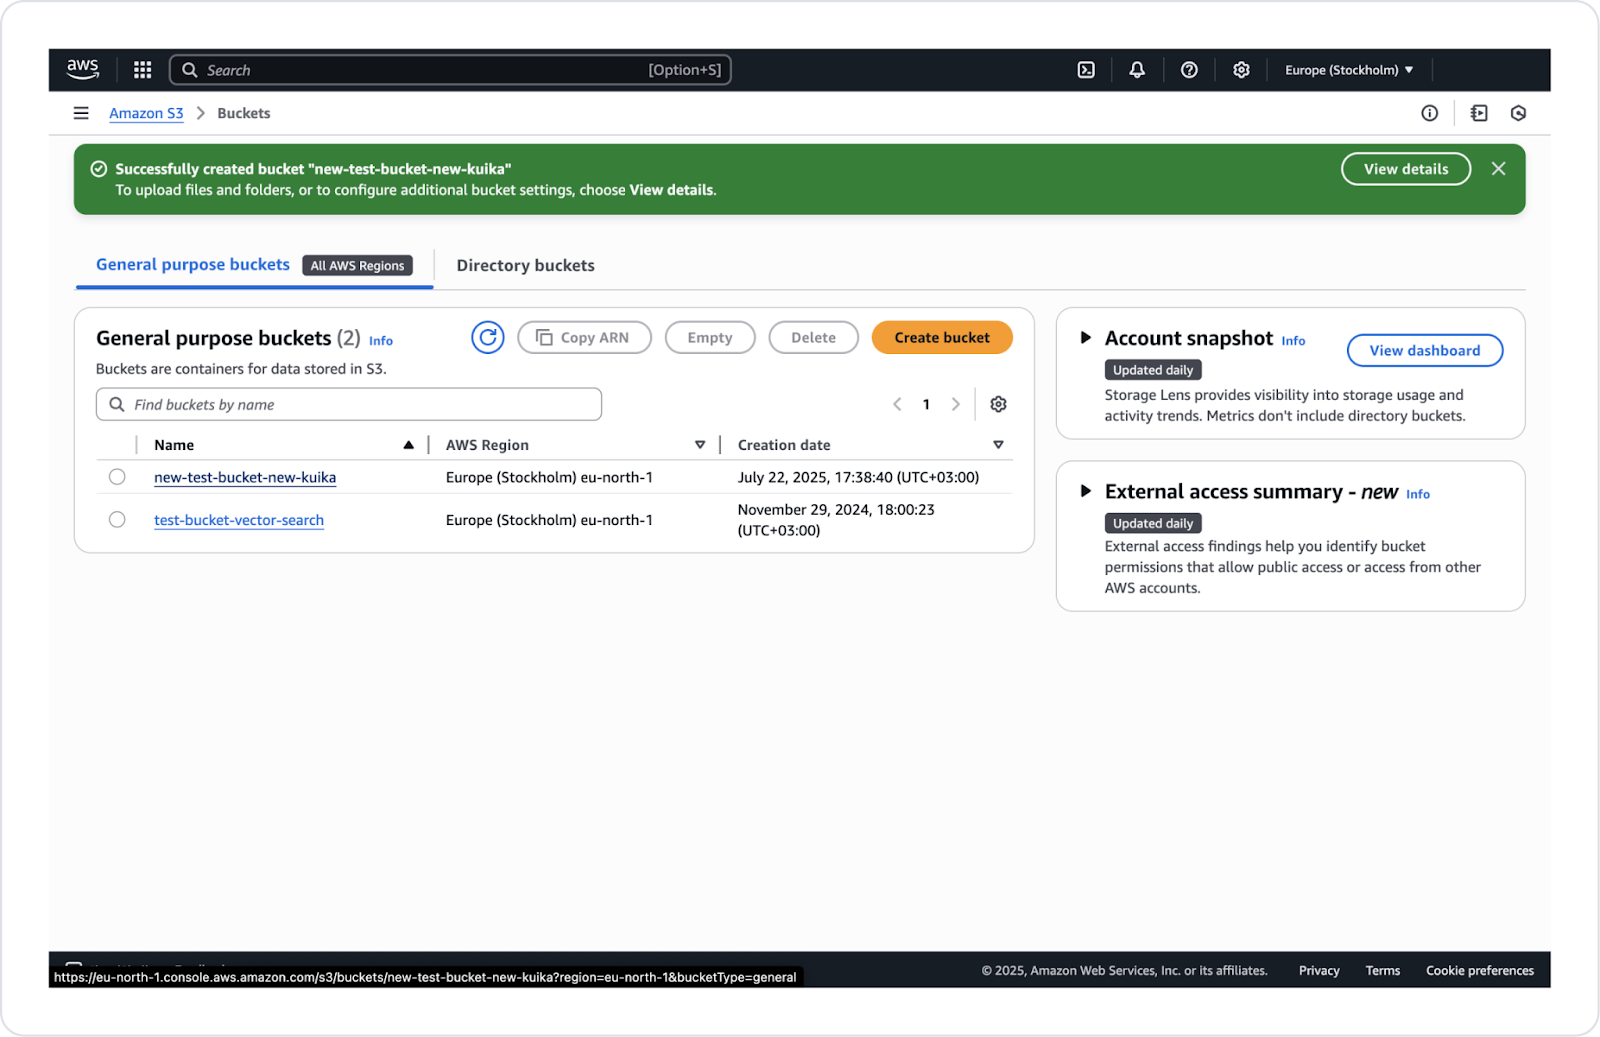Click page number 1 in pagination
1600x1037 pixels.
point(926,404)
